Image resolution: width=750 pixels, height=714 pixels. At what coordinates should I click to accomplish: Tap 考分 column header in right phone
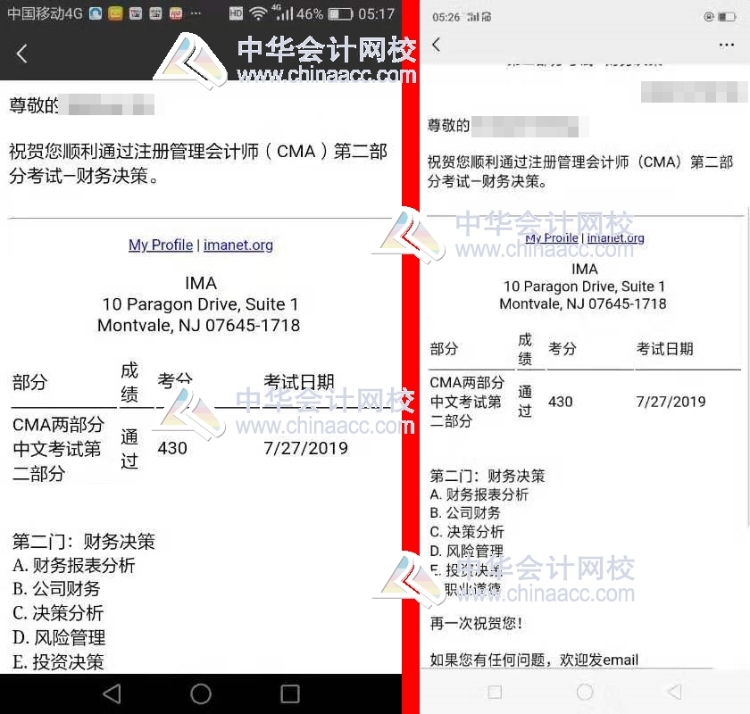click(562, 349)
